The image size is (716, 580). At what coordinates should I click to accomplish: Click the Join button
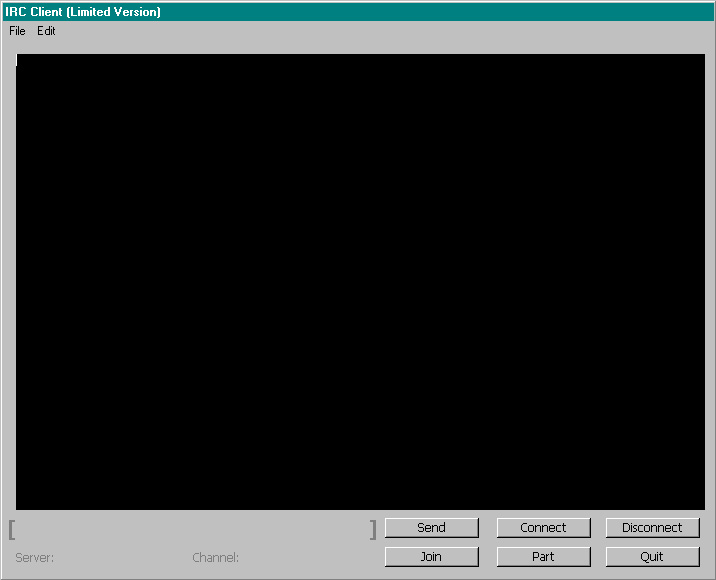tap(432, 557)
